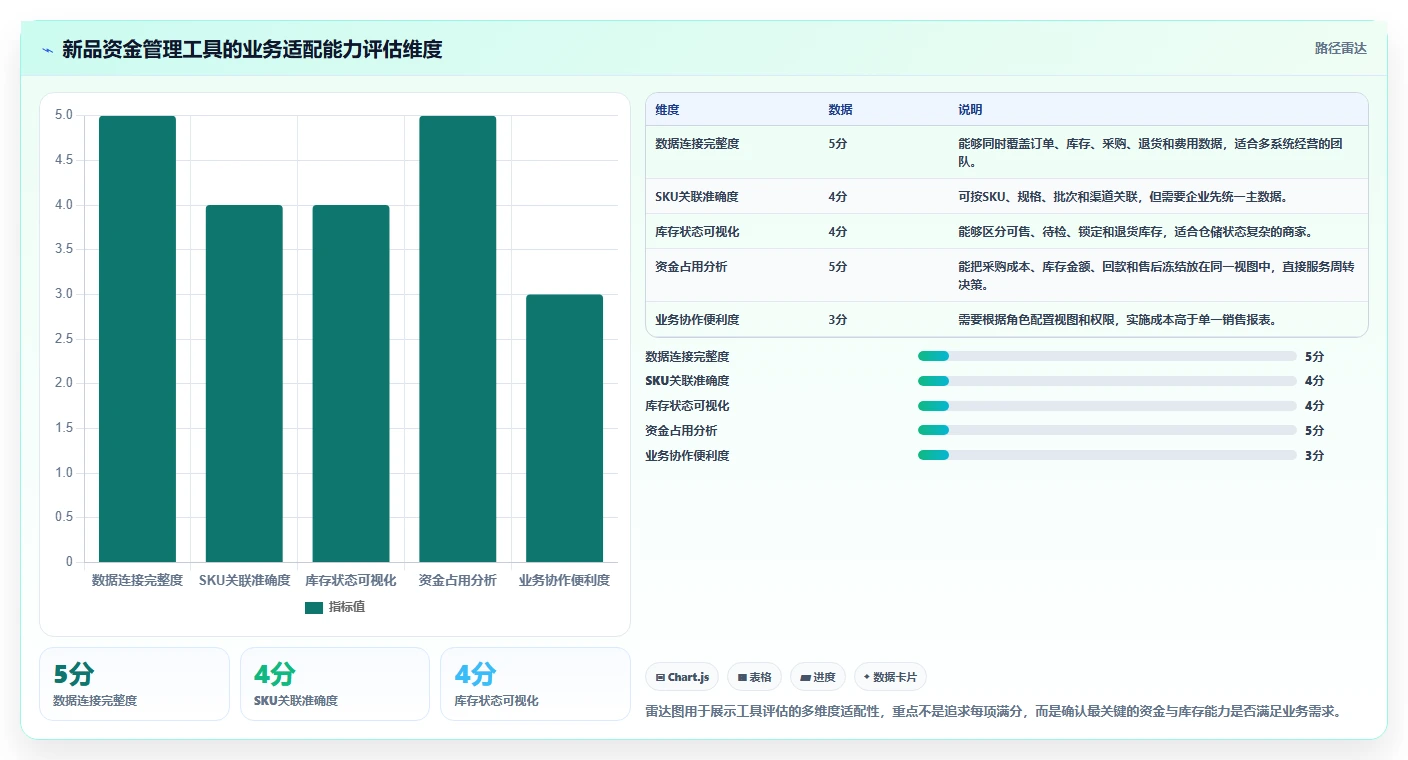Click the description starting 需要根据角色配置
1408x760 pixels.
point(1117,320)
